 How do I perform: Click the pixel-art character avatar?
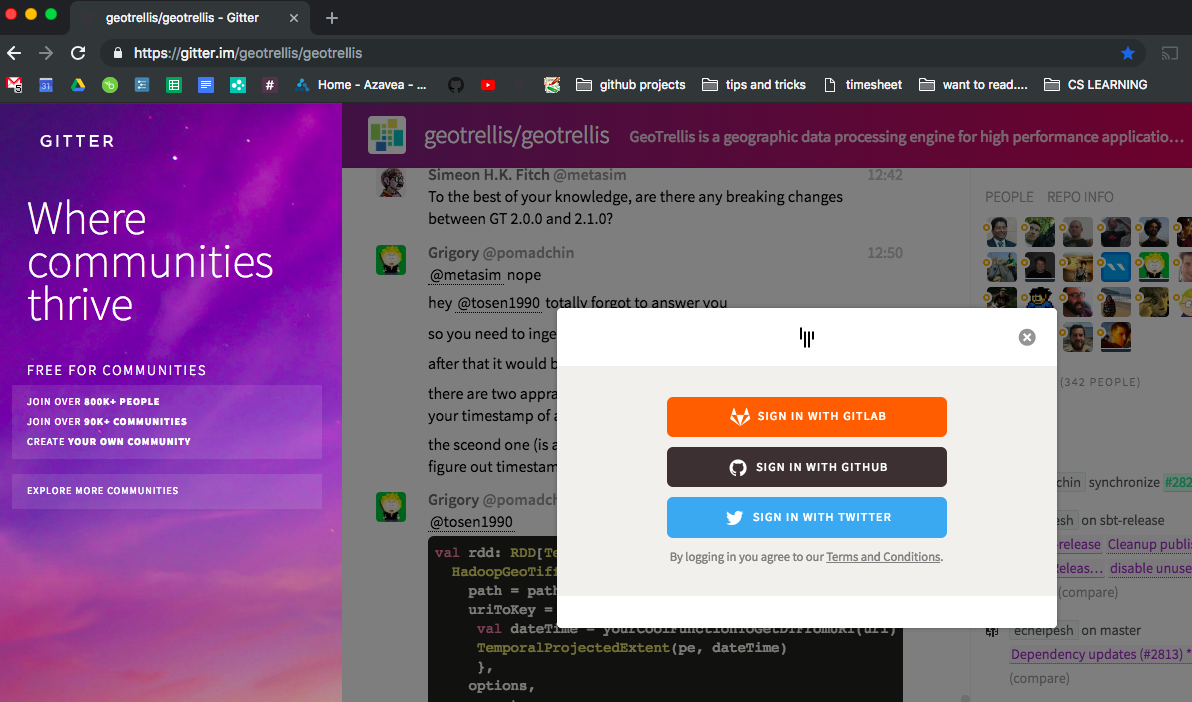coord(1040,302)
